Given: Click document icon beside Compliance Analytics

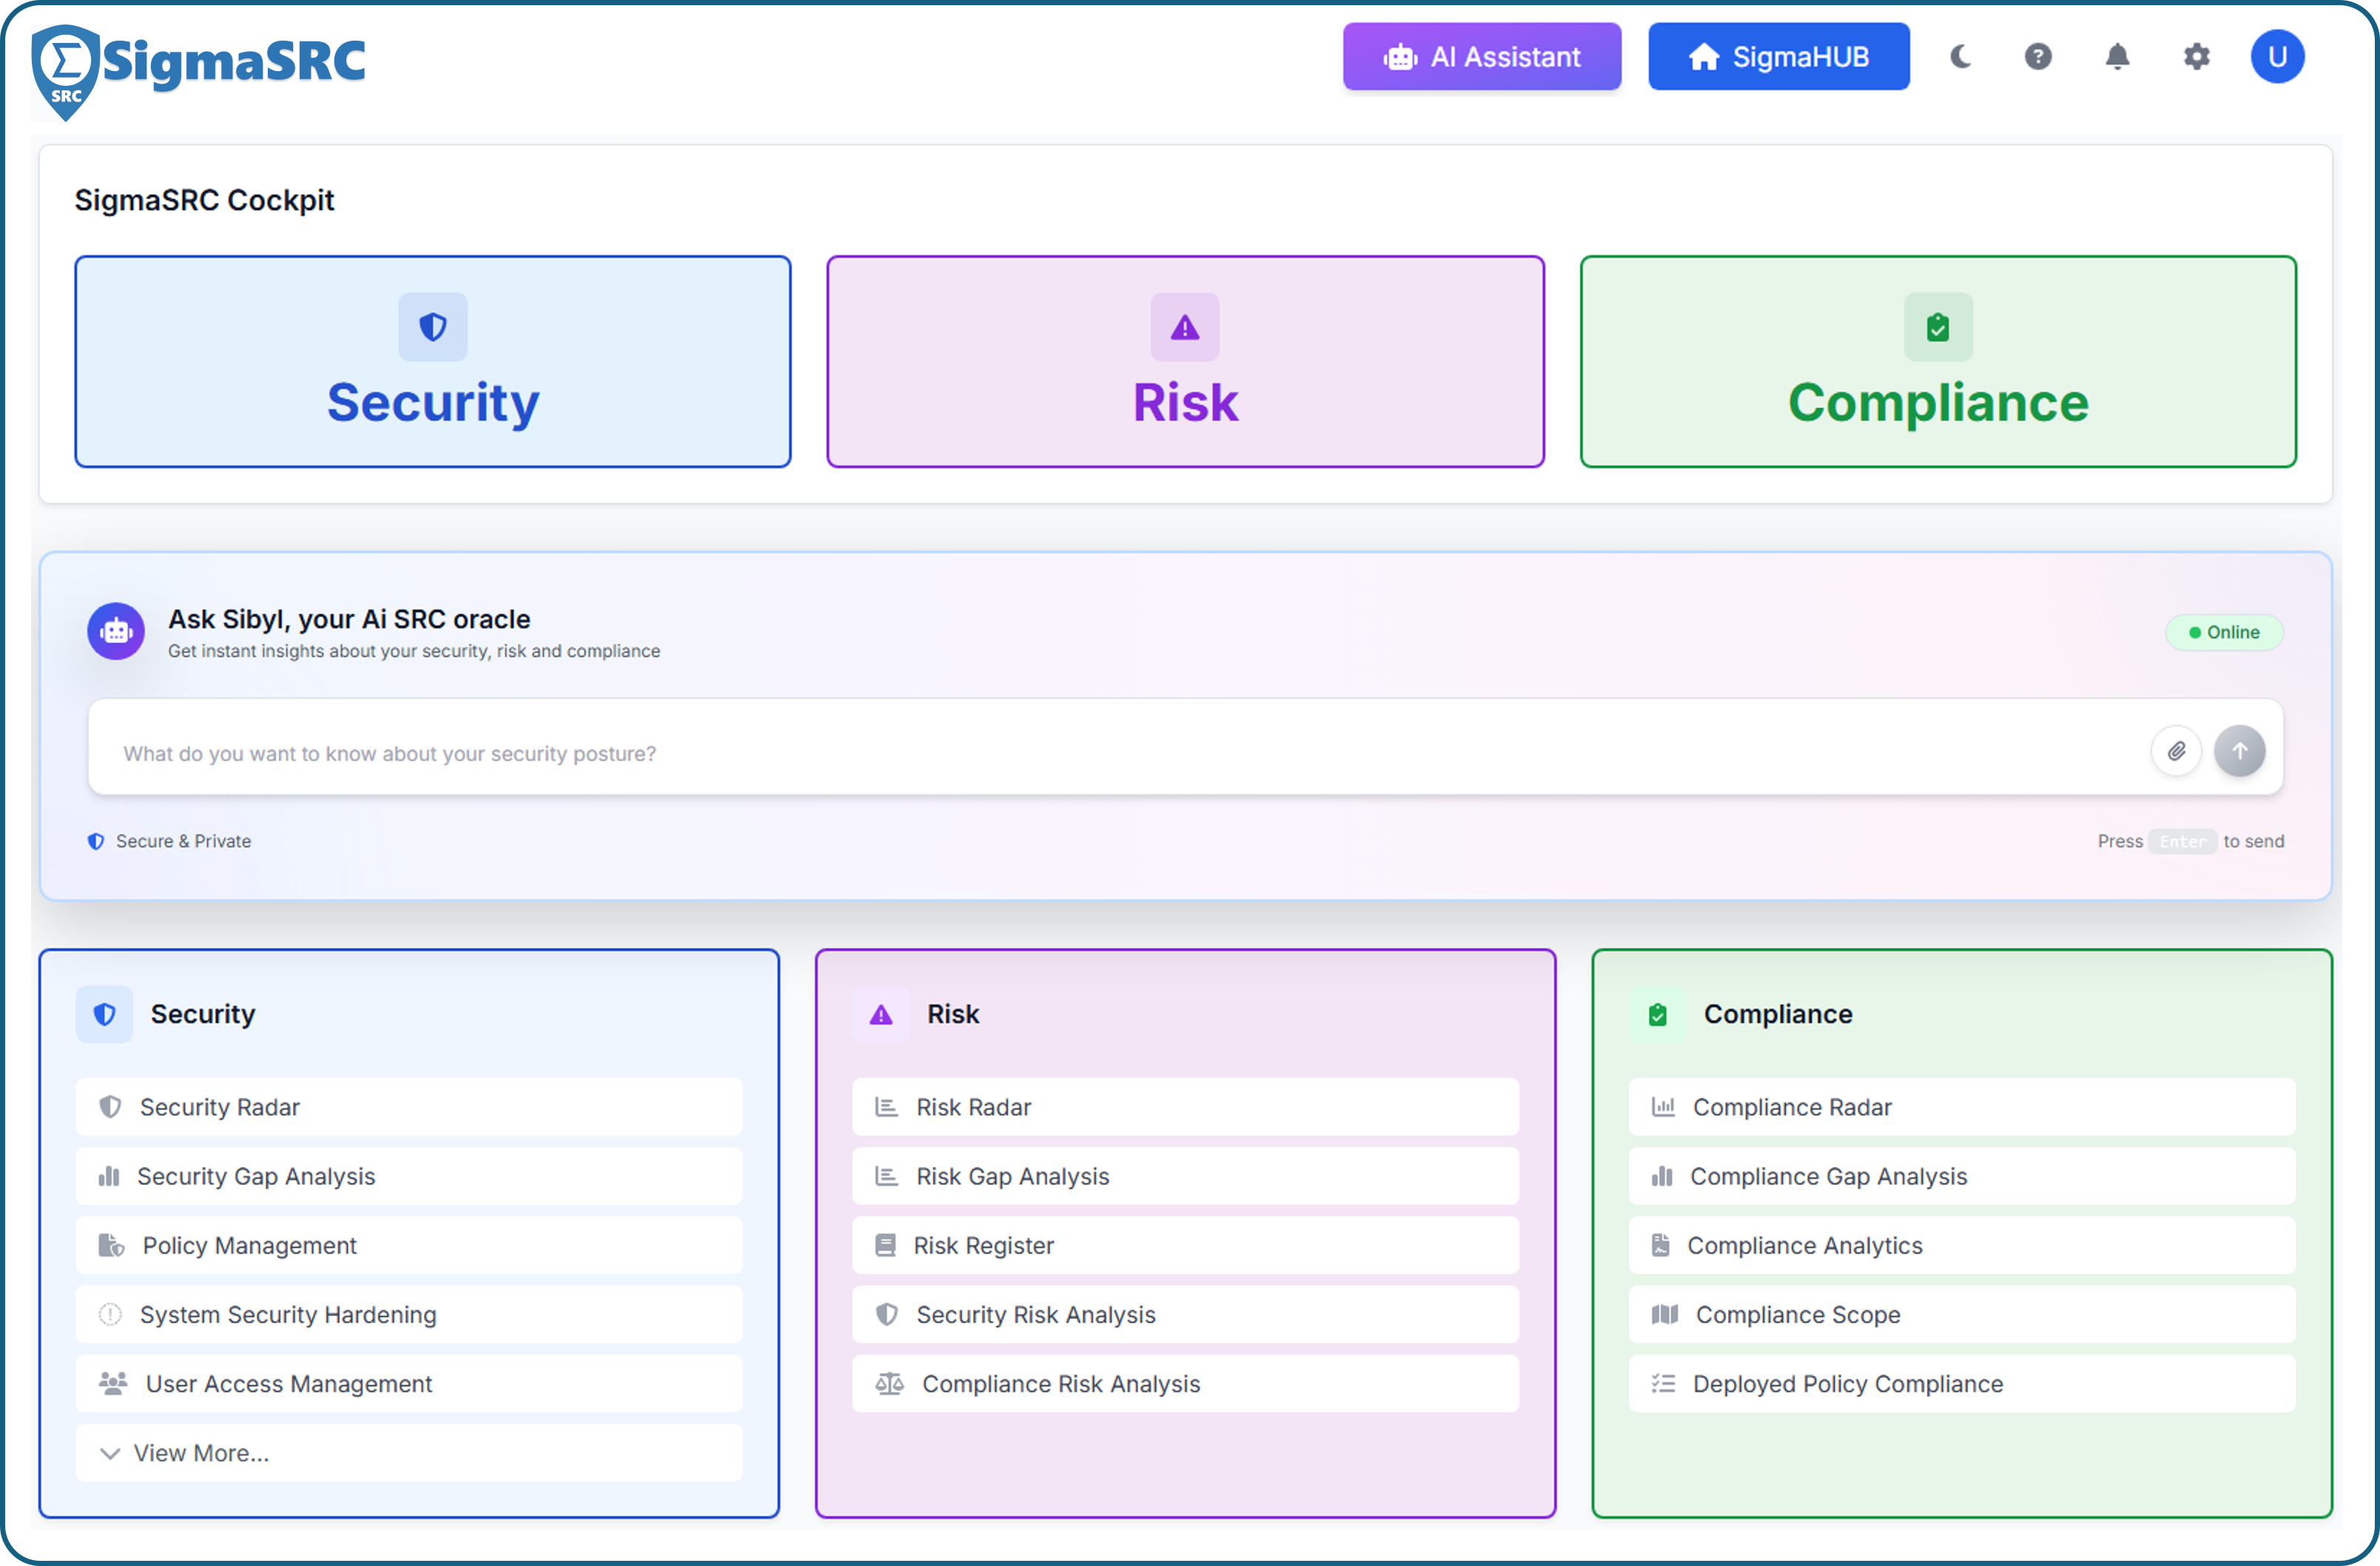Looking at the screenshot, I should (x=1660, y=1245).
